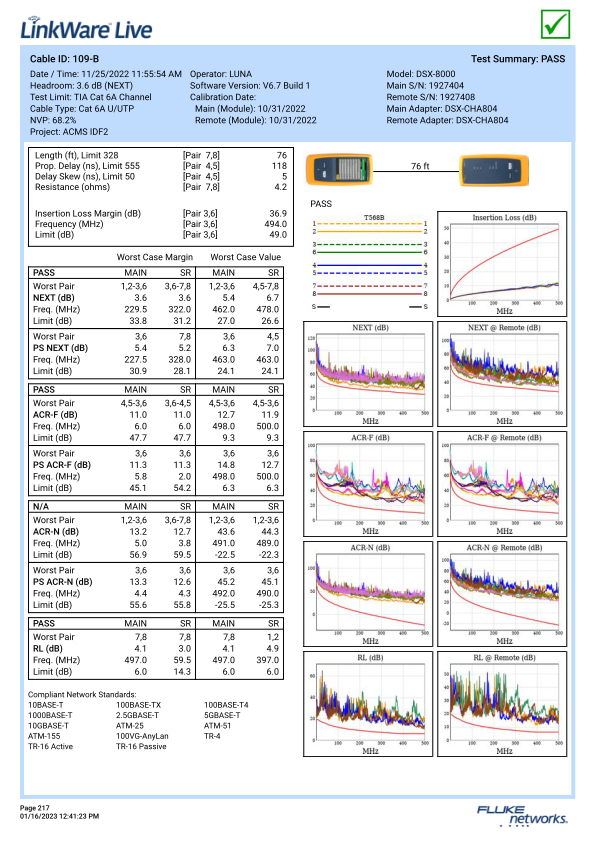The image size is (595, 841).
Task: Click the Test Summary: PASS text
Action: 518,59
